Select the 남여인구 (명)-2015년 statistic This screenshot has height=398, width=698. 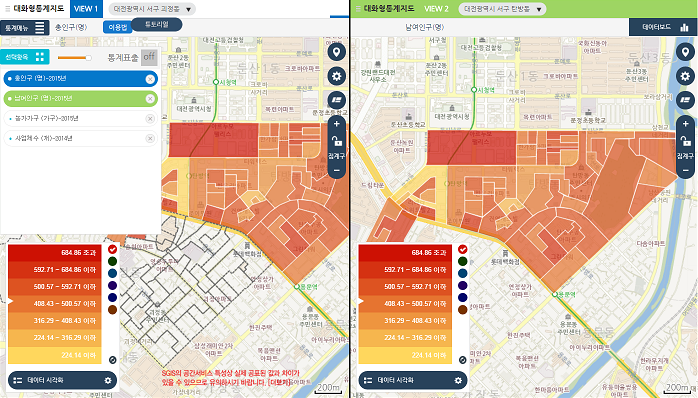pyautogui.click(x=80, y=99)
